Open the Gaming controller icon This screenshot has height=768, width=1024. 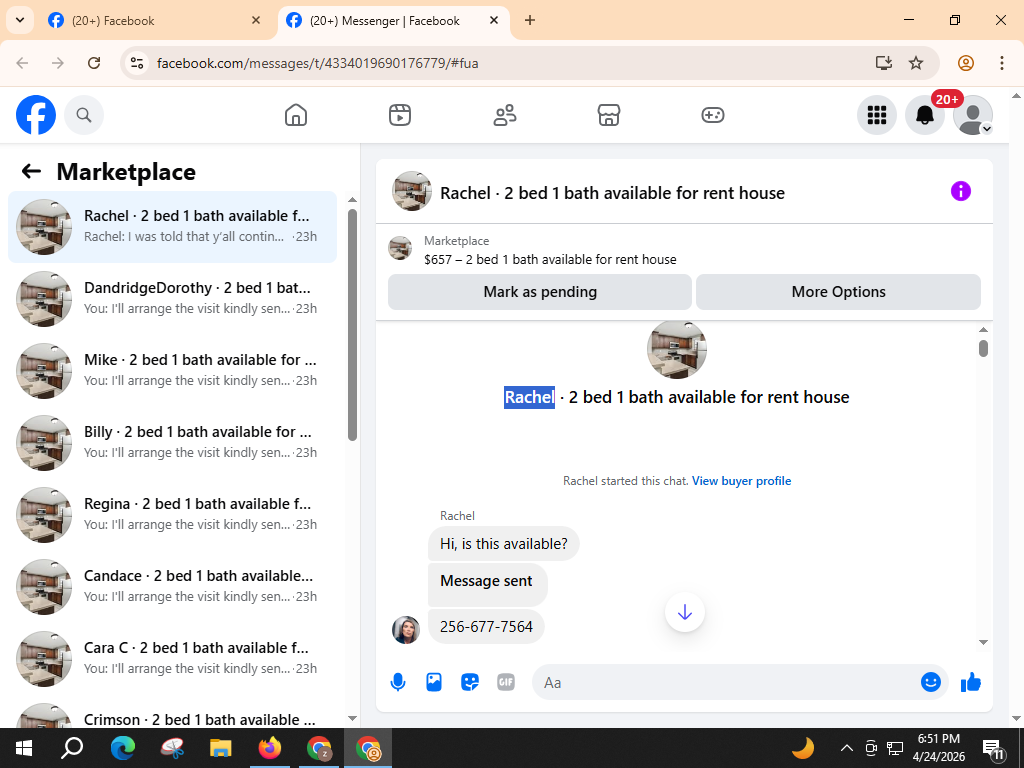[x=712, y=115]
